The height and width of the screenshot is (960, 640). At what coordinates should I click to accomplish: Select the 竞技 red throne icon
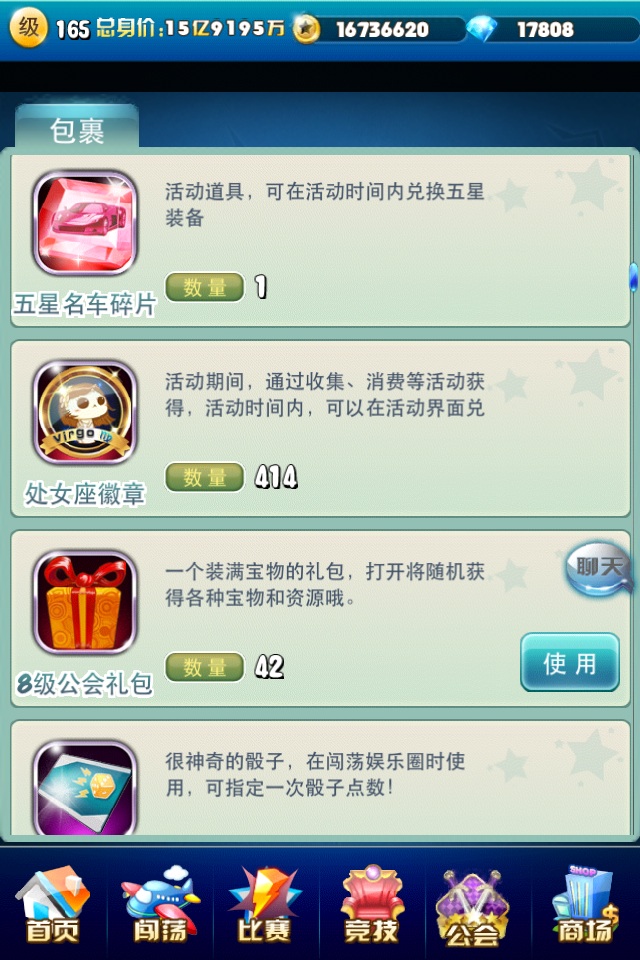tap(372, 905)
